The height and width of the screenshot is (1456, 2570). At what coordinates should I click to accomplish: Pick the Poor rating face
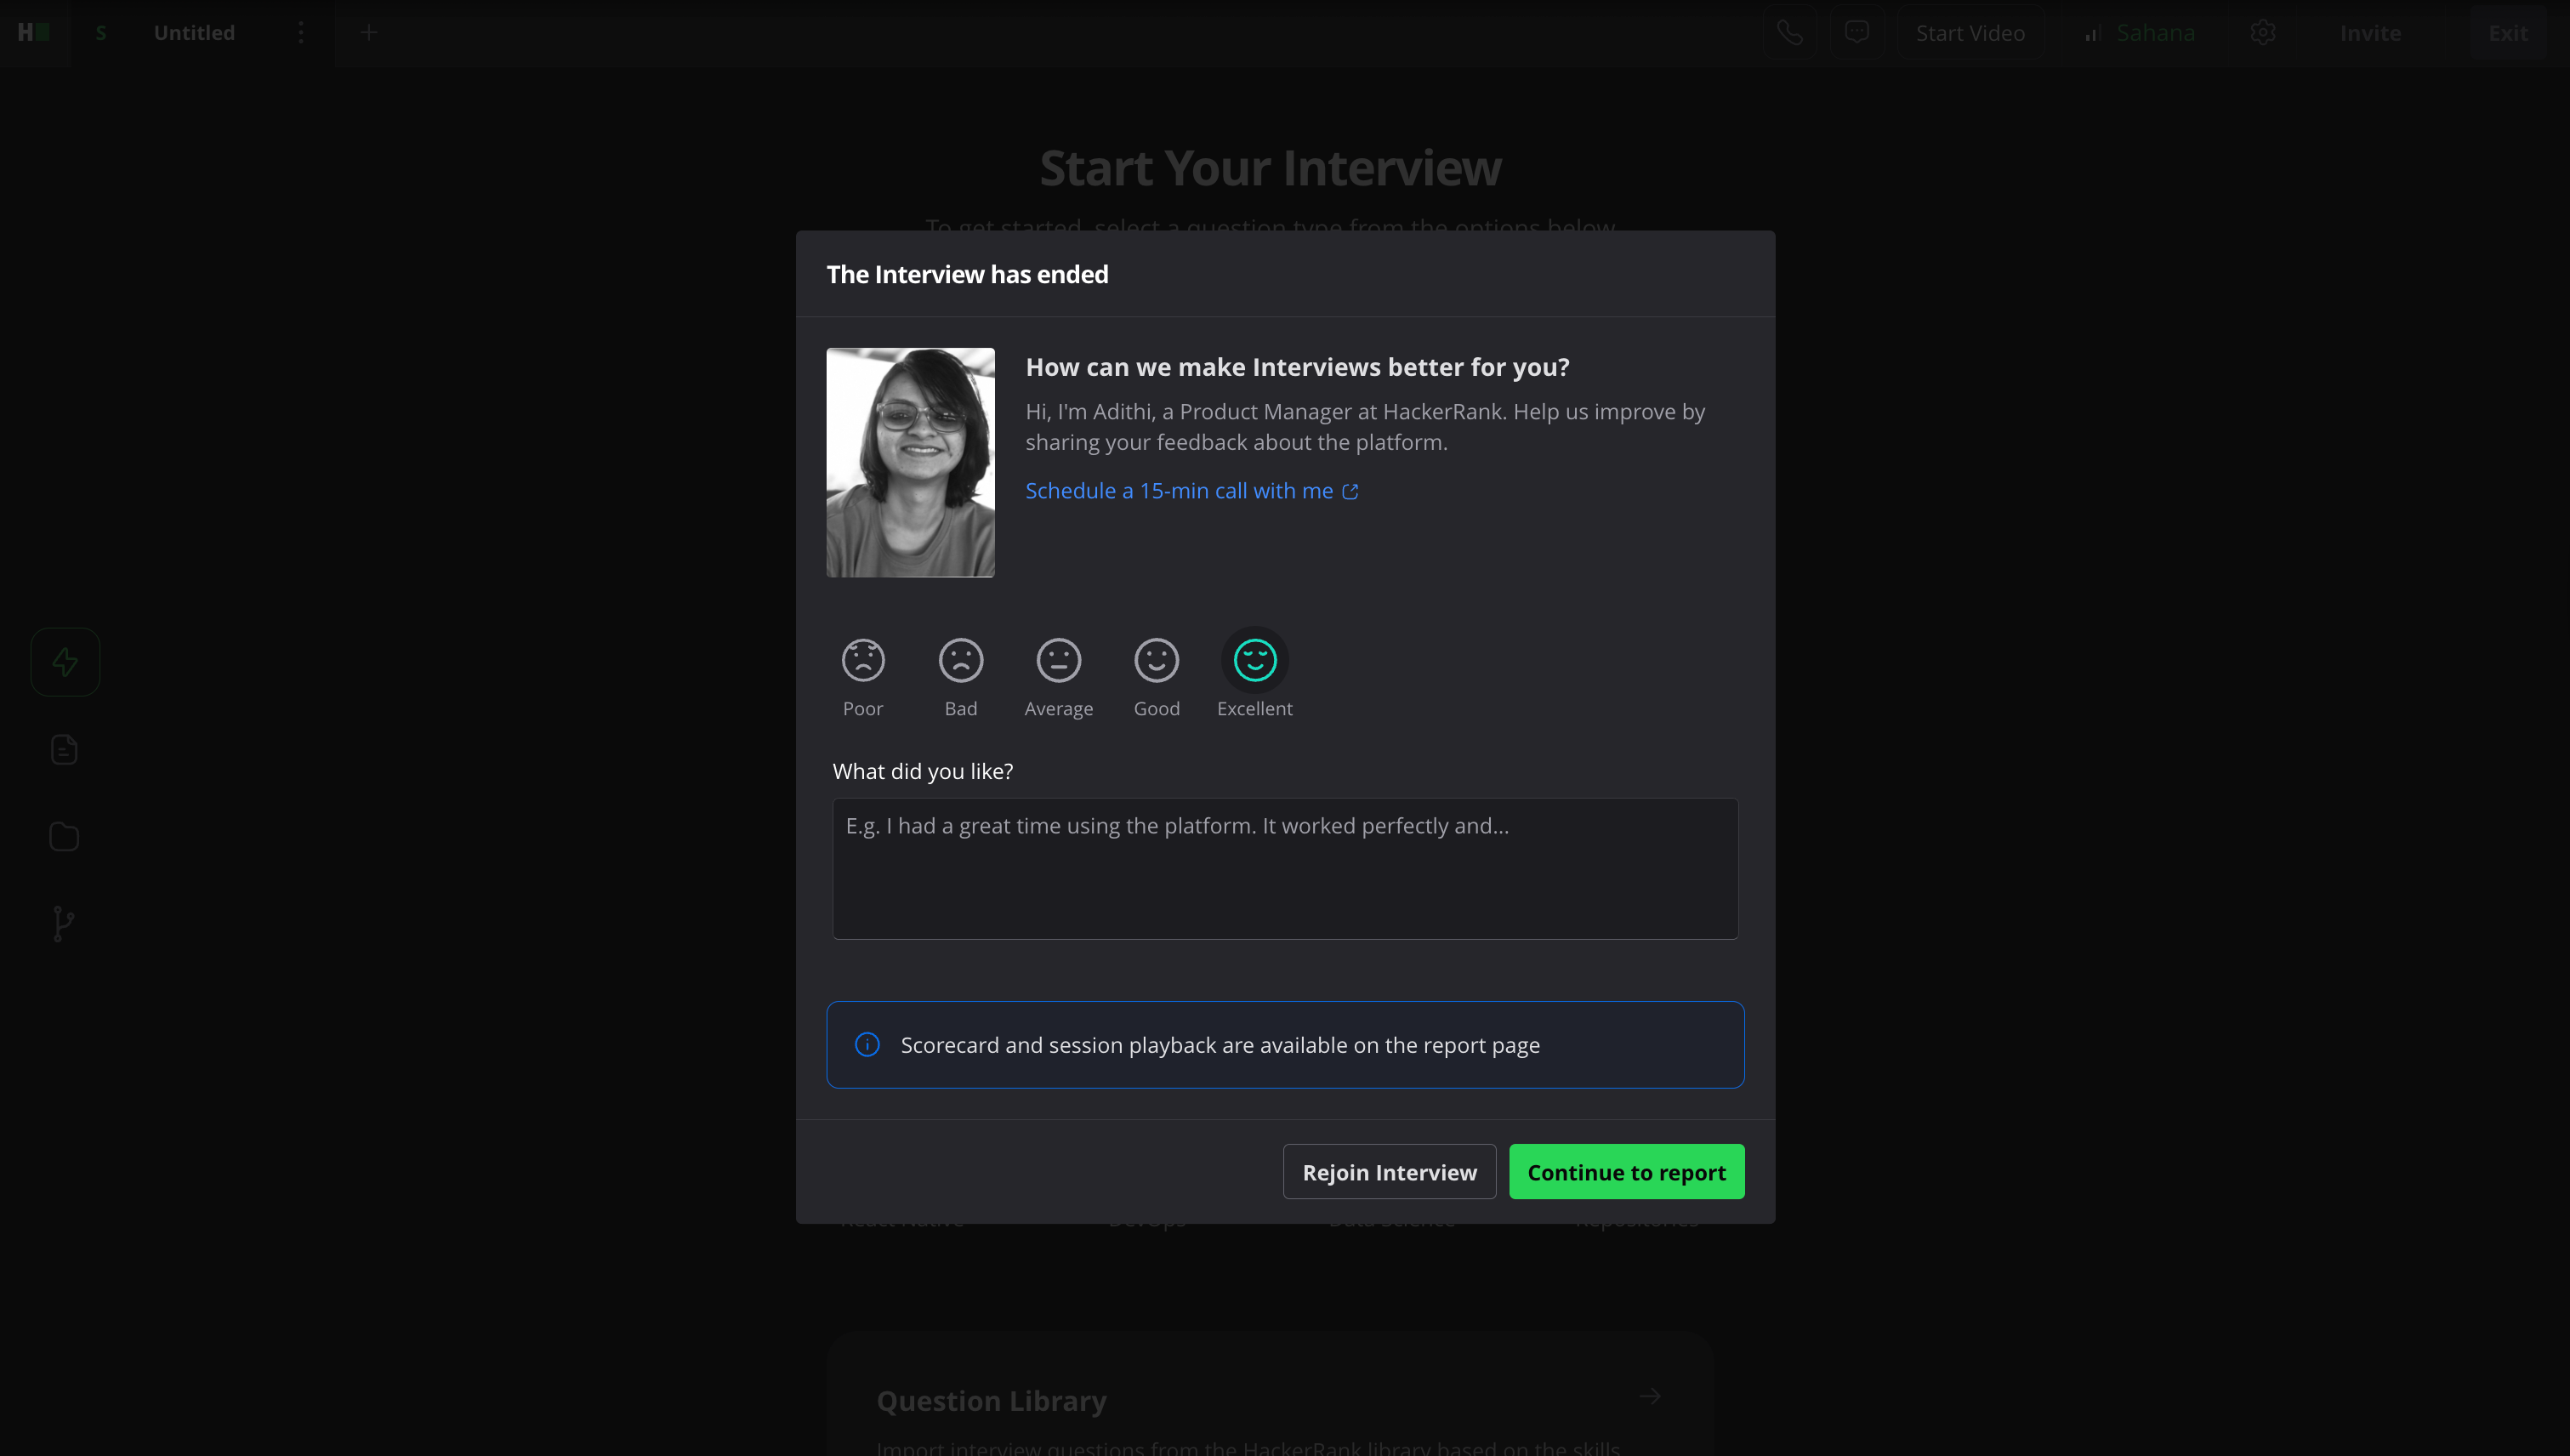(862, 661)
